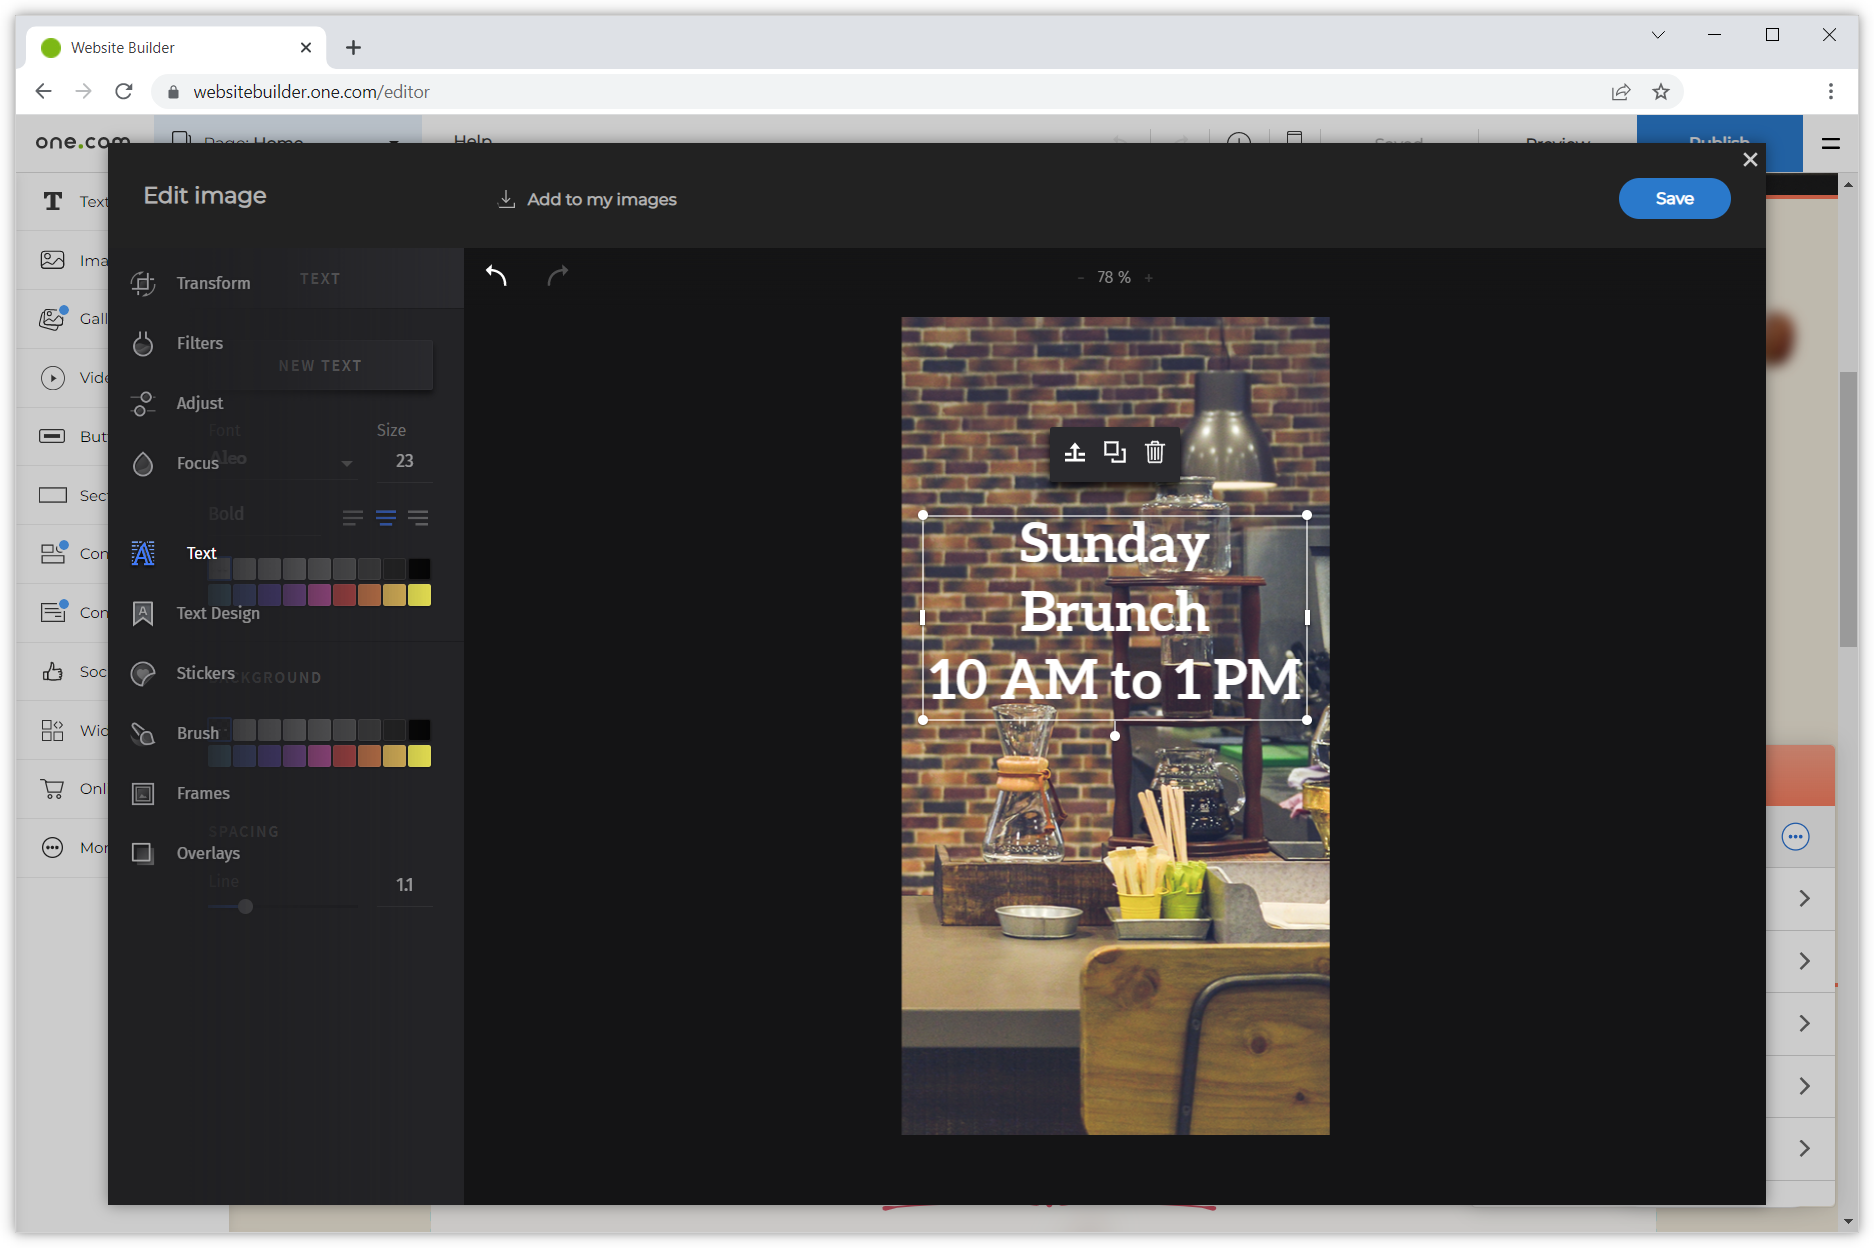The image size is (1874, 1248).
Task: Open the Stickers panel
Action: pos(204,673)
